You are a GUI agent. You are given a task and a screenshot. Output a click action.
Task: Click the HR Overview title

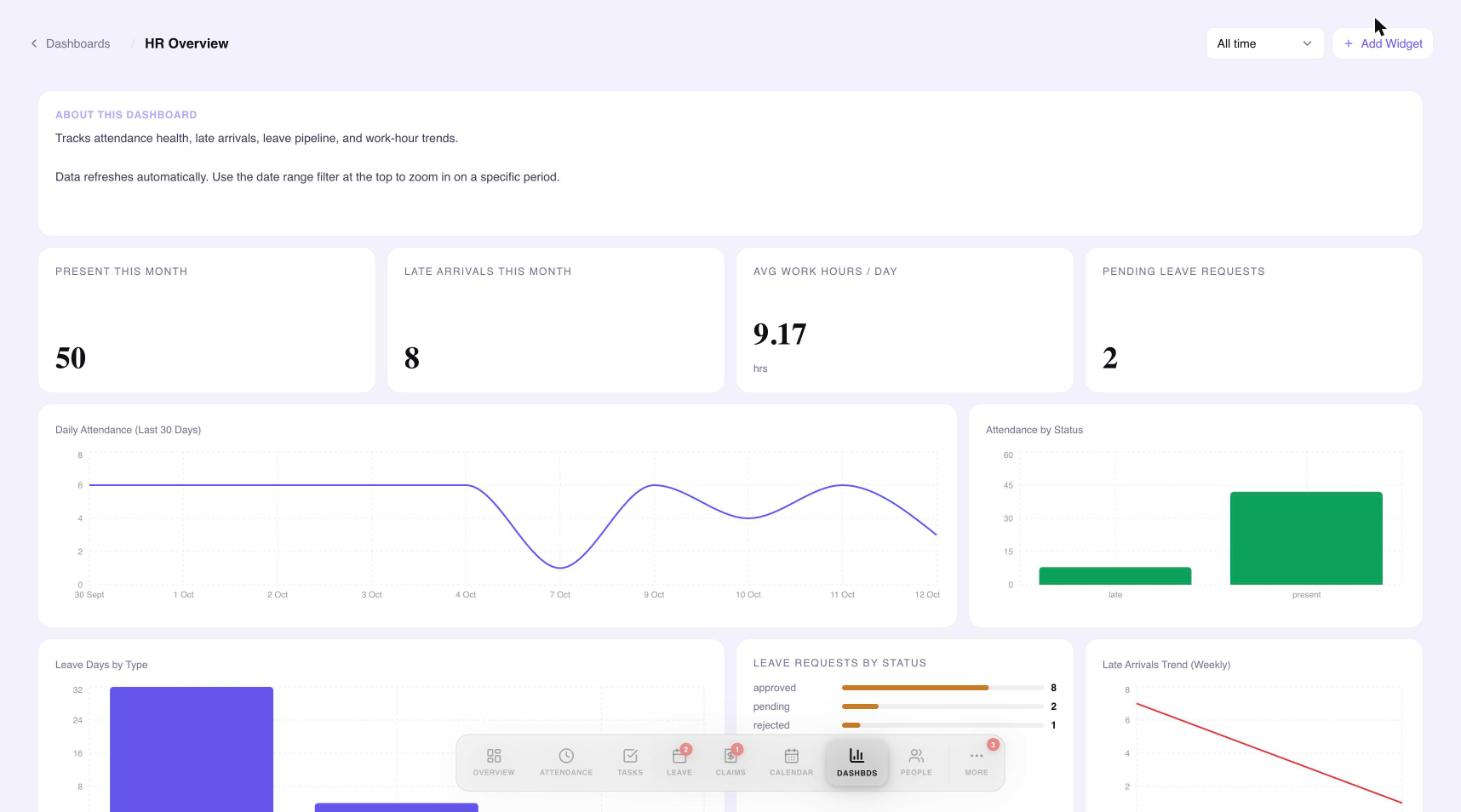click(186, 43)
